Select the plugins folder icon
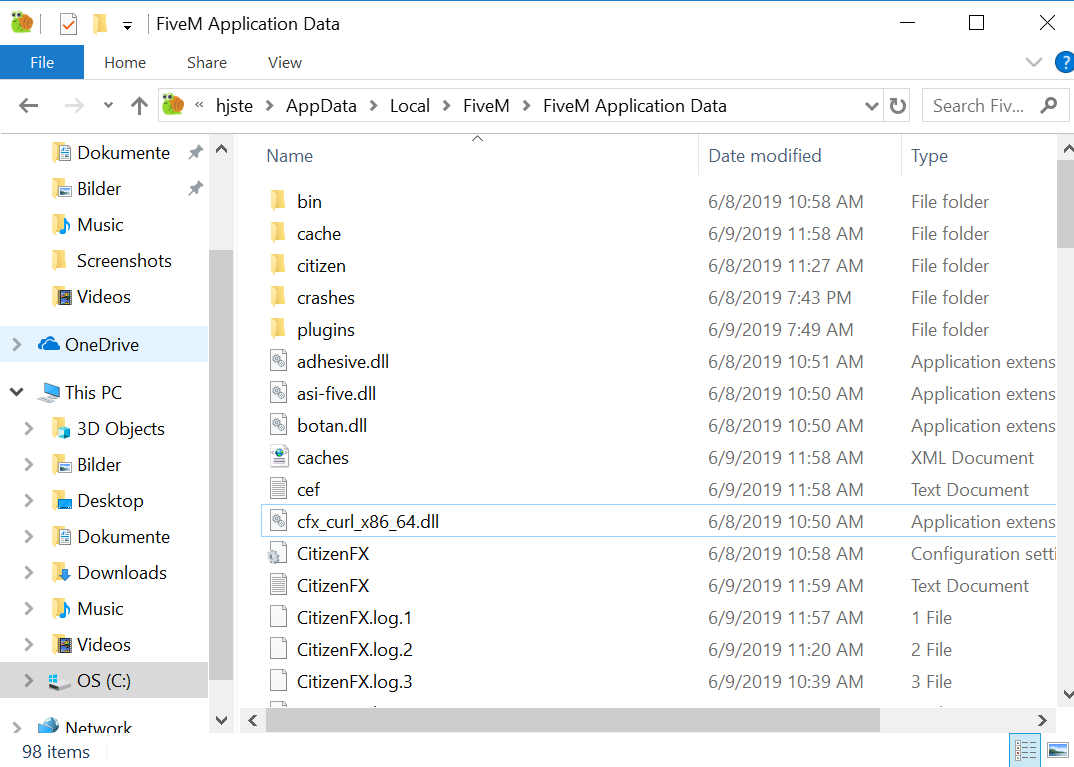This screenshot has width=1074, height=767. pyautogui.click(x=277, y=329)
